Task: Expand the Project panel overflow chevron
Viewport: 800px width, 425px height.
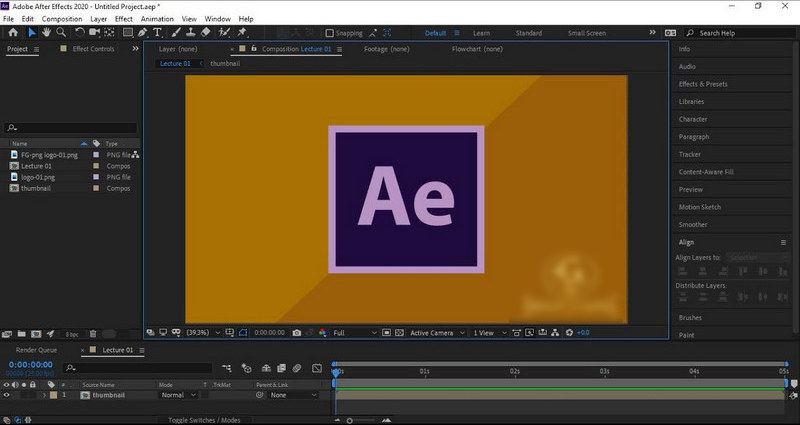Action: [x=135, y=48]
